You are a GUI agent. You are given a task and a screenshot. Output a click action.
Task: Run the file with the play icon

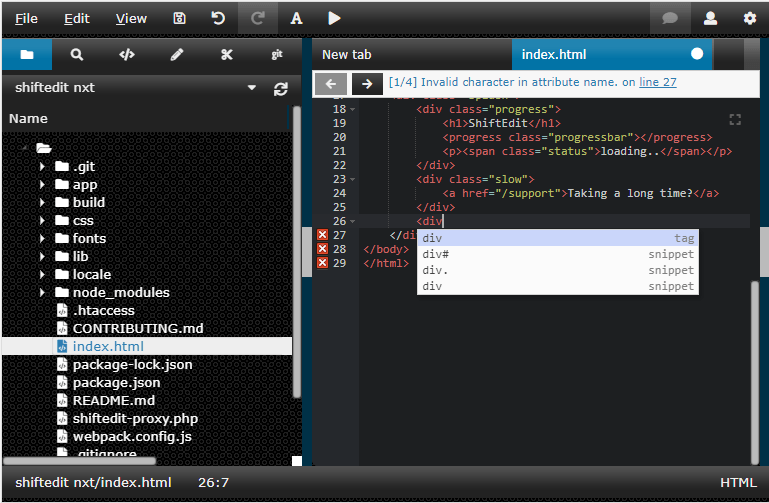334,18
